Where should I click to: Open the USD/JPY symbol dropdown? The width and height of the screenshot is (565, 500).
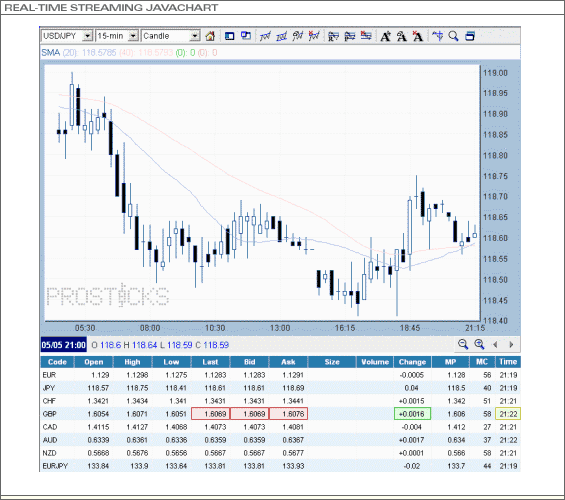coord(88,36)
